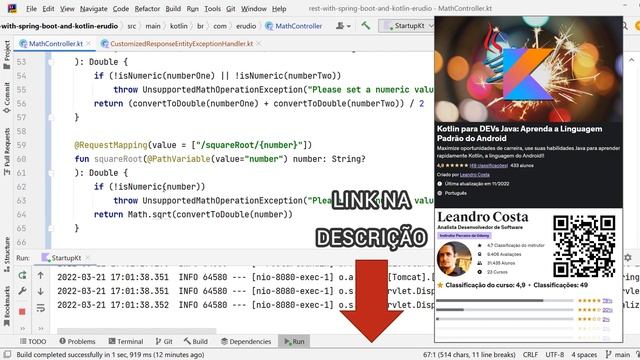Toggle soft-wrap in Run console
The width and height of the screenshot is (640, 360).
tap(40, 308)
